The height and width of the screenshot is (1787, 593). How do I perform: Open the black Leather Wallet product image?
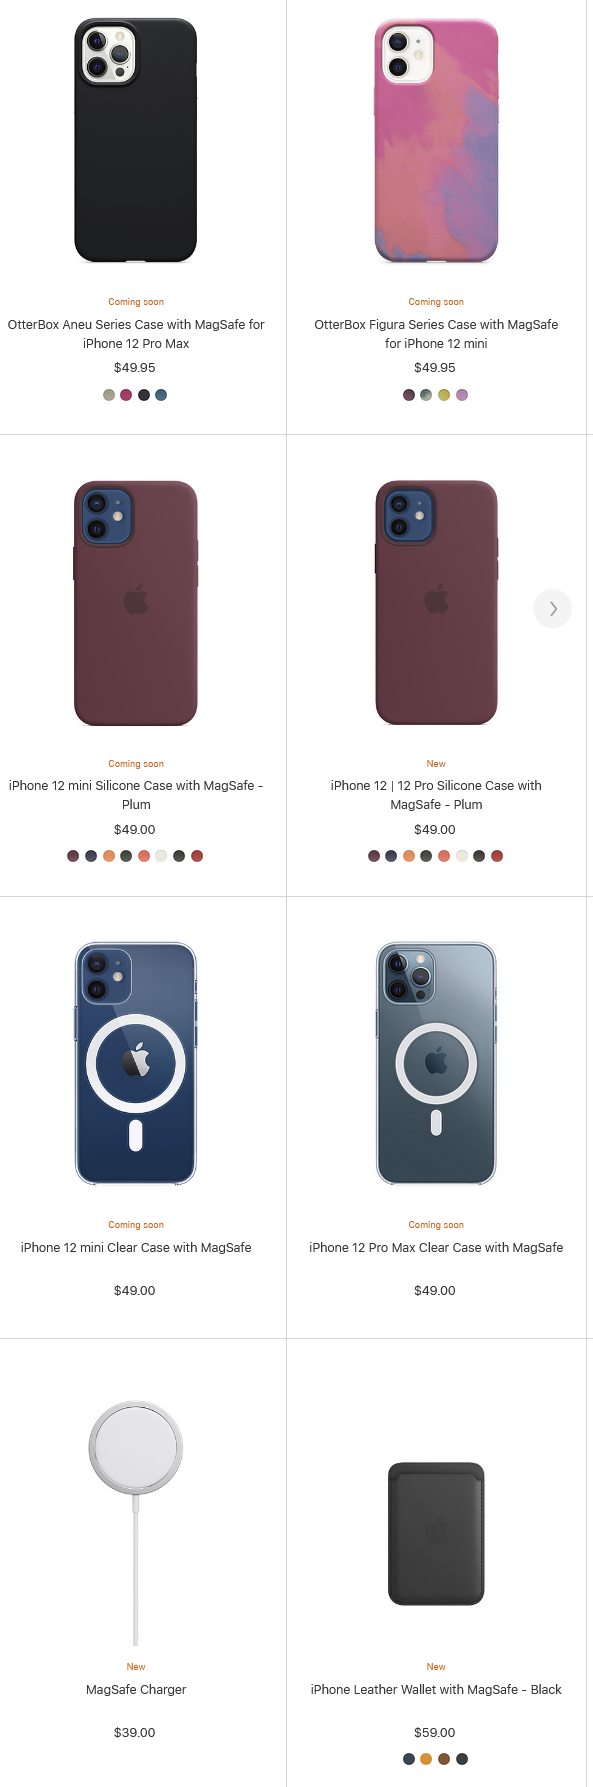(436, 1534)
